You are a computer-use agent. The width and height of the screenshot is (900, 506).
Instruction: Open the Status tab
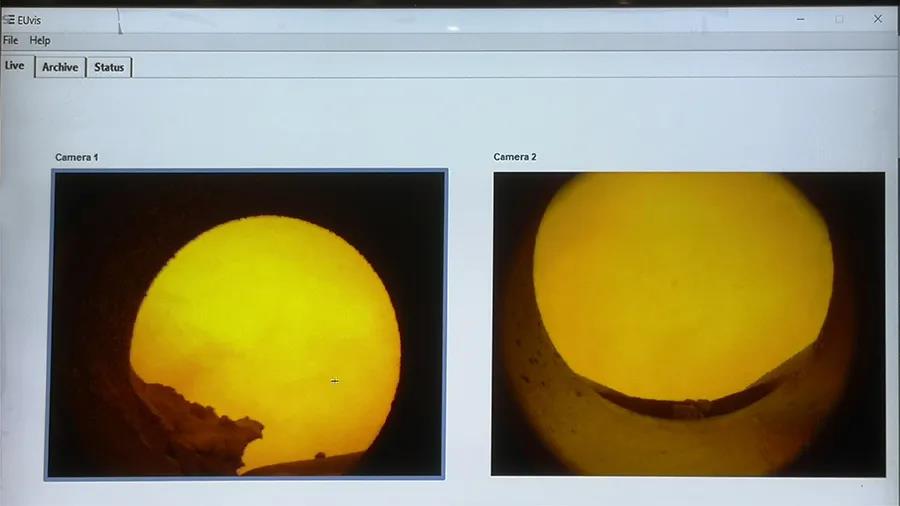click(109, 67)
